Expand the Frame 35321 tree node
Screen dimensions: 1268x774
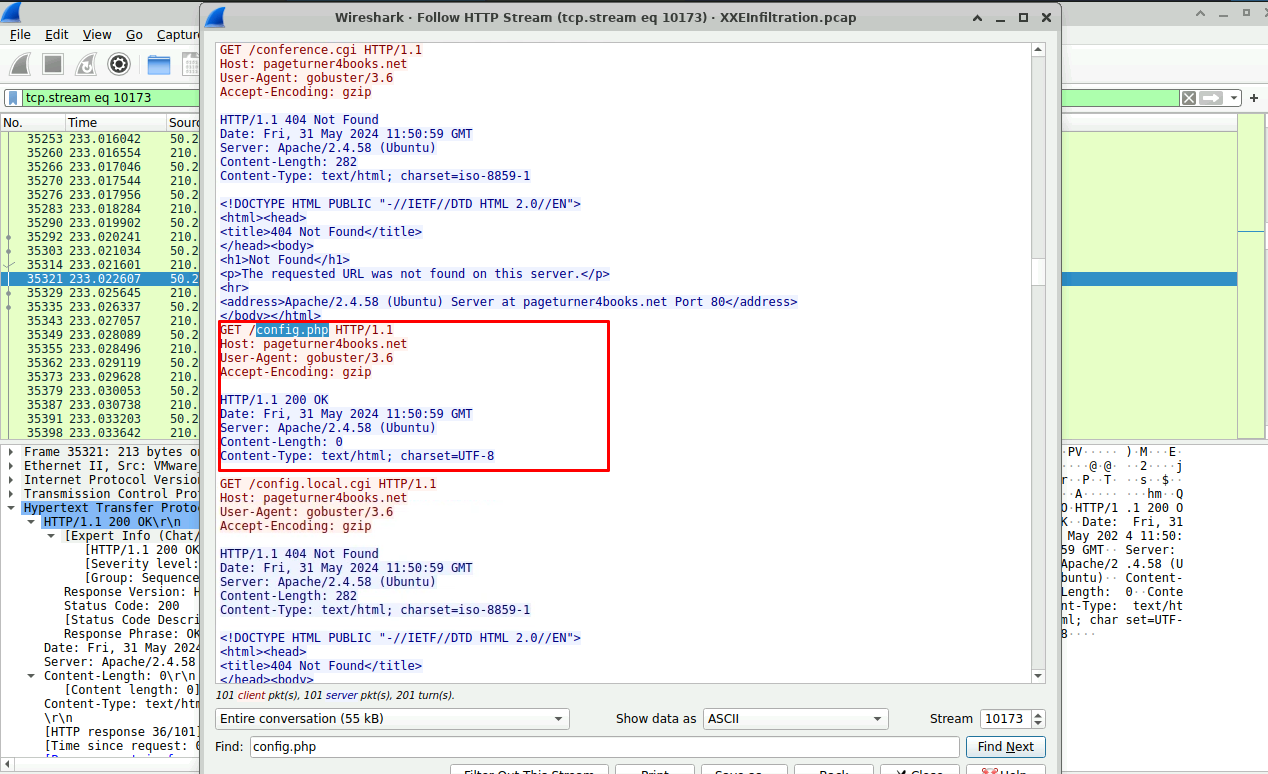[x=11, y=452]
